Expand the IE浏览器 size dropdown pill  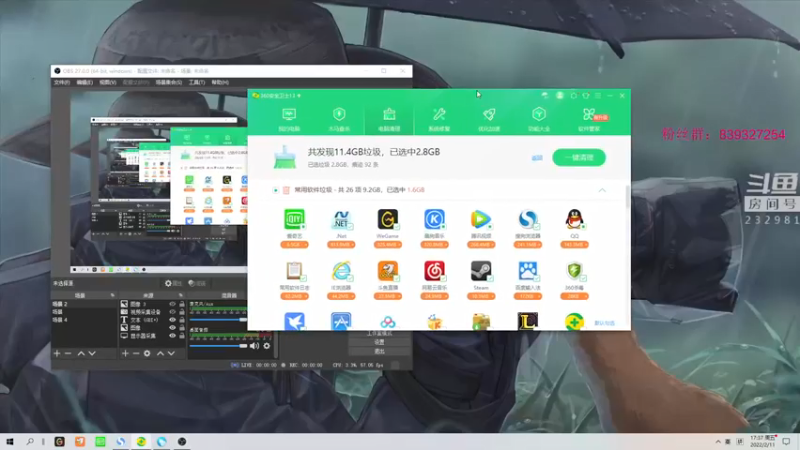click(341, 296)
